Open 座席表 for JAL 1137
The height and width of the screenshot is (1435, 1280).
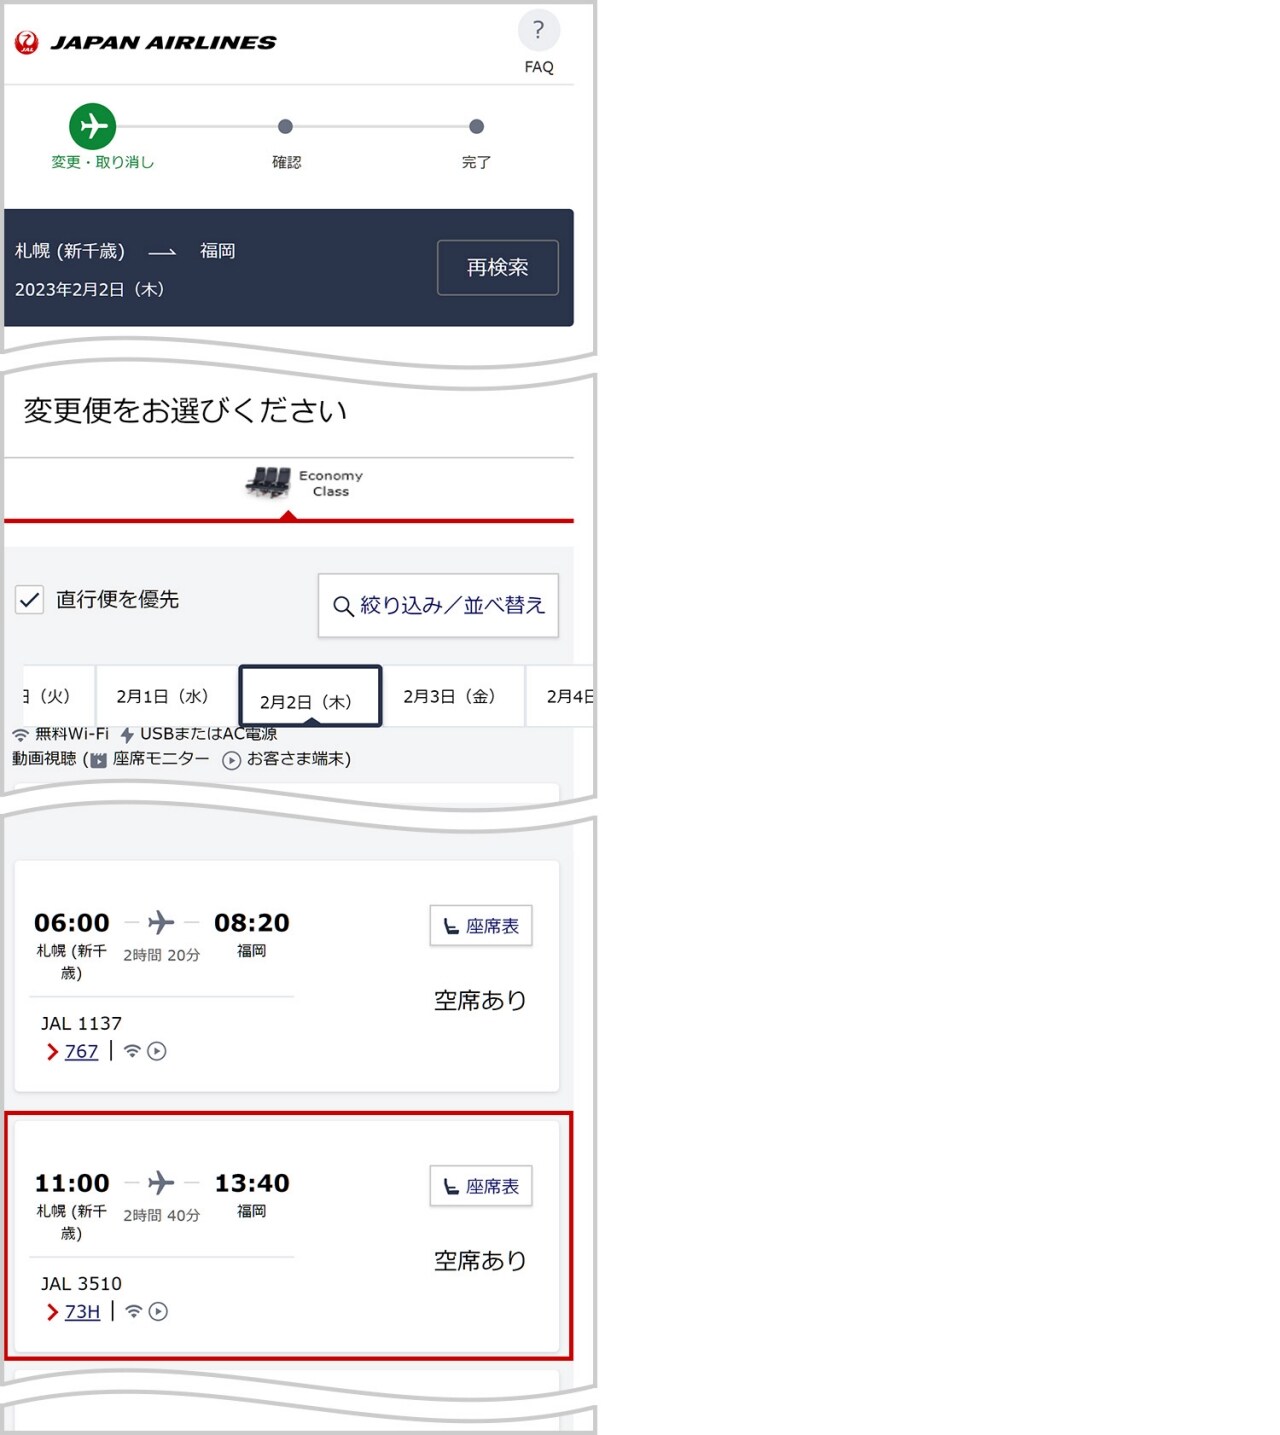481,926
